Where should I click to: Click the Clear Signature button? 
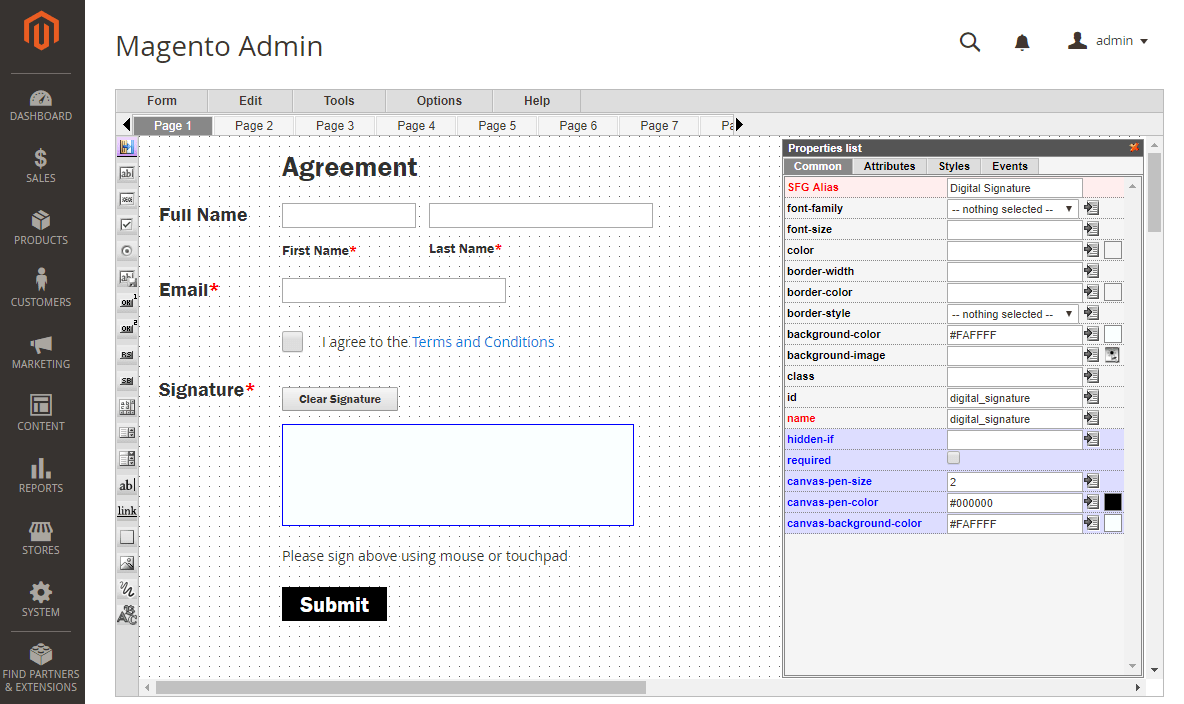(x=339, y=398)
